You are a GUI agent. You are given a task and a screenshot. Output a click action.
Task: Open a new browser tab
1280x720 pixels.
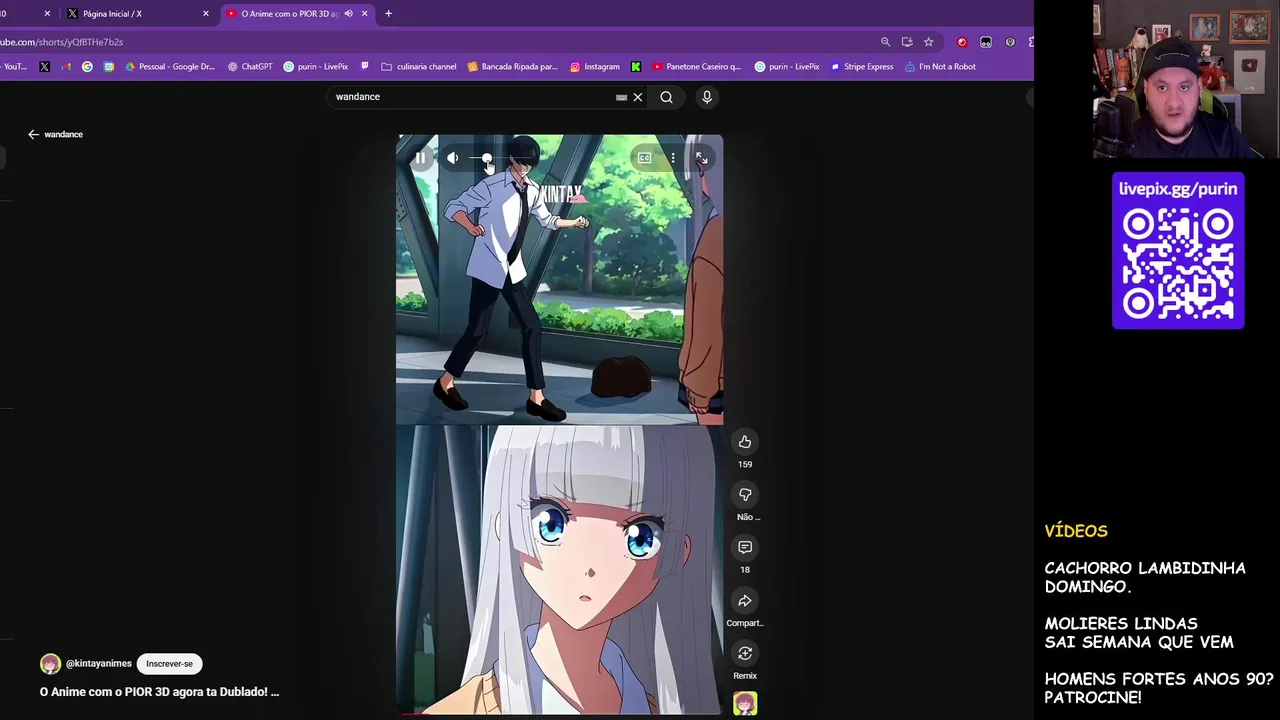coord(388,14)
